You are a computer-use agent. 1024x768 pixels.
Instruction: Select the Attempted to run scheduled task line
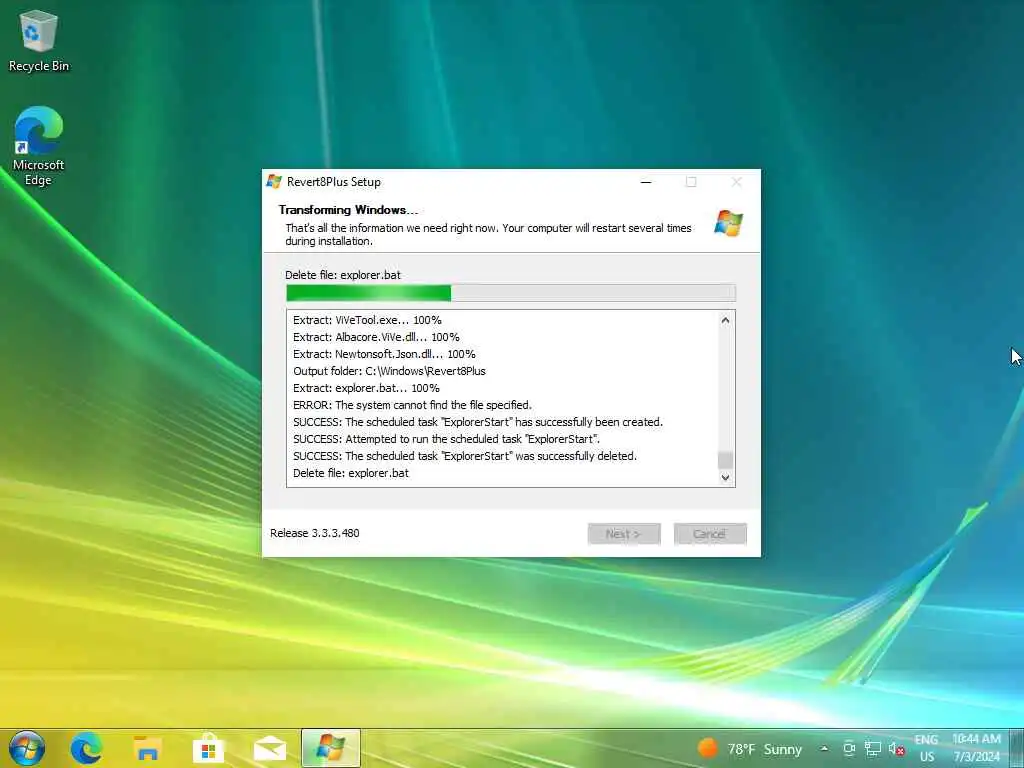click(x=446, y=439)
